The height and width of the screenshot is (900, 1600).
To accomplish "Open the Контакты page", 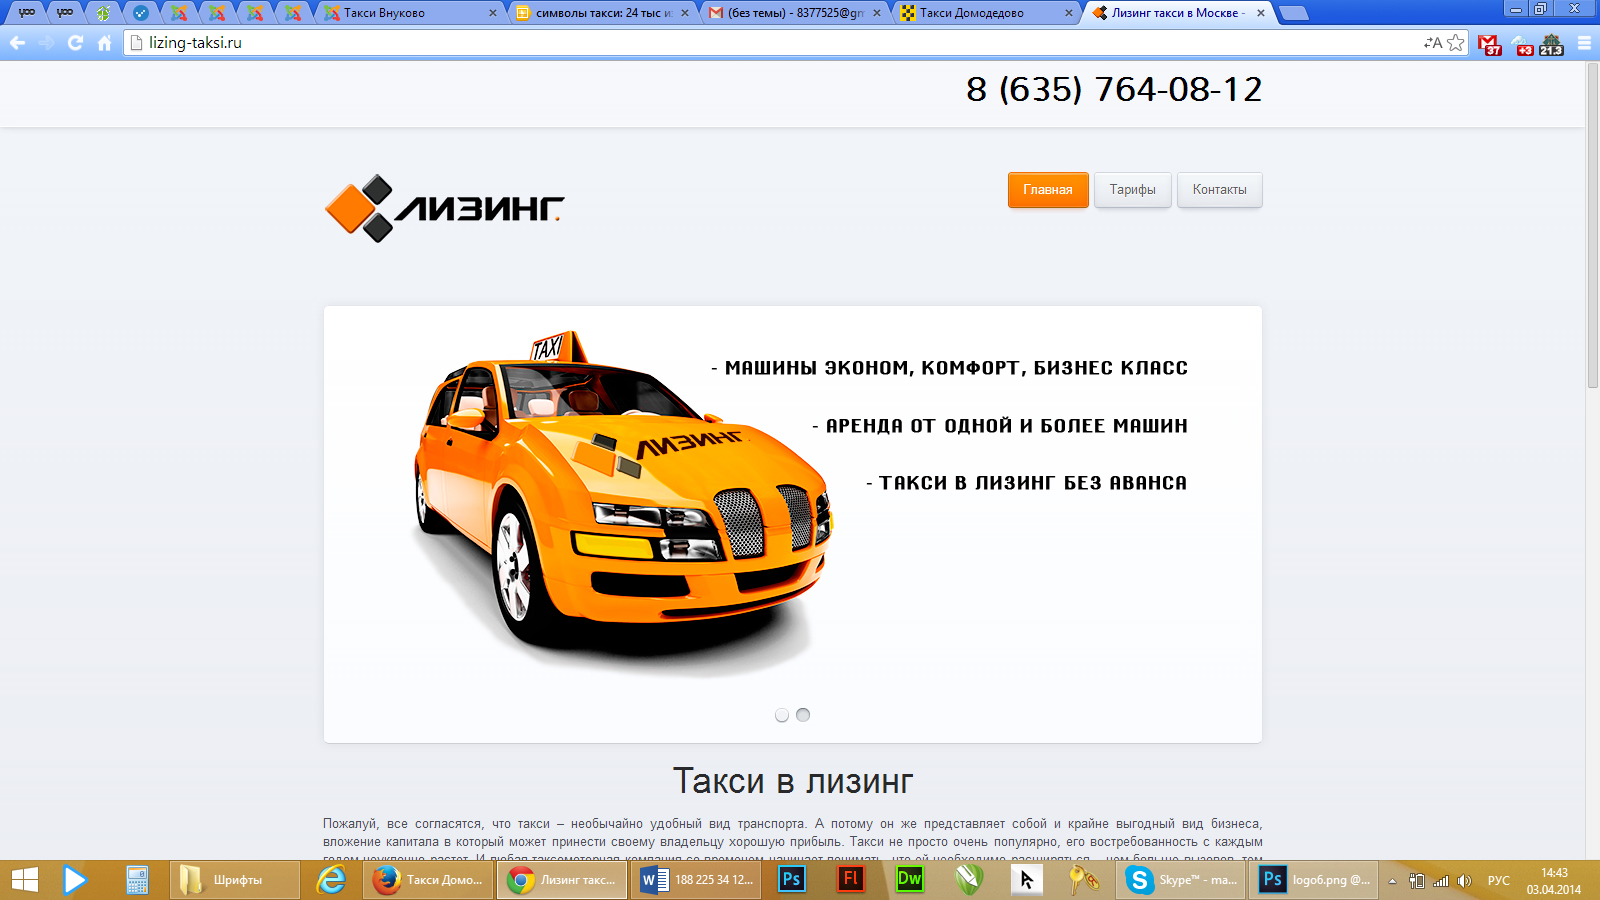I will point(1220,190).
